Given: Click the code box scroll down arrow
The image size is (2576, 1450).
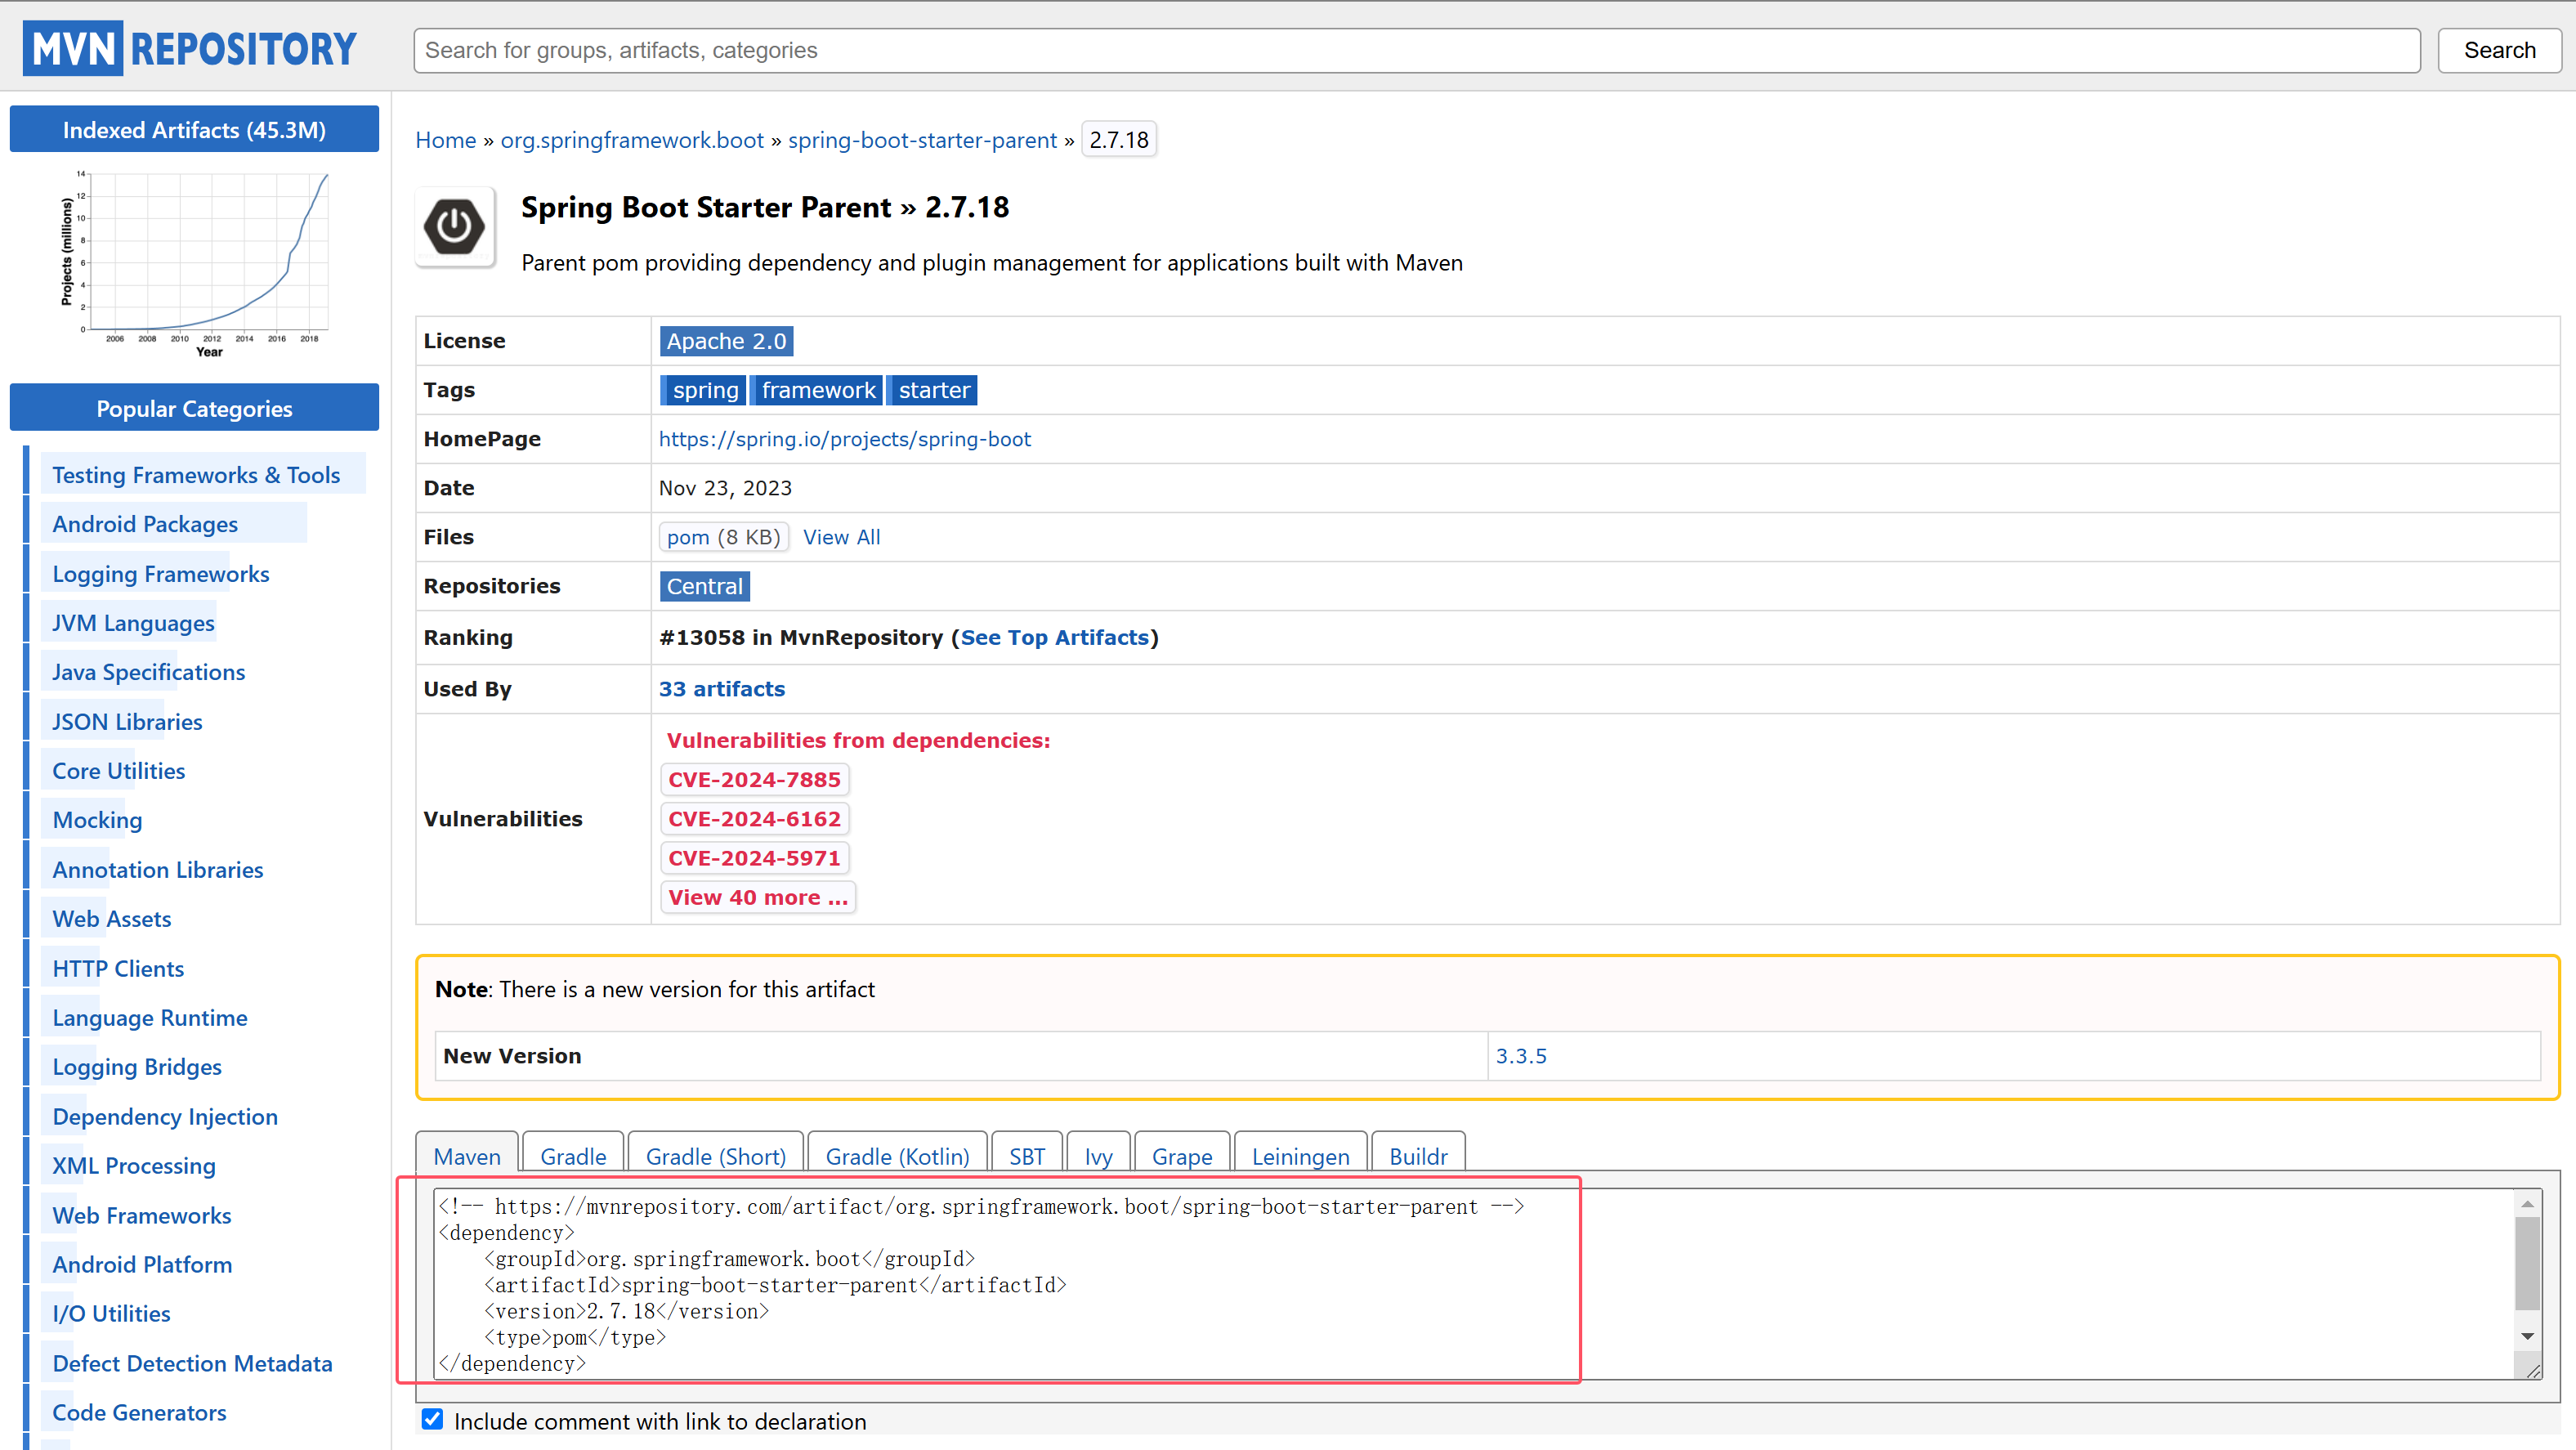Looking at the screenshot, I should 2527,1337.
